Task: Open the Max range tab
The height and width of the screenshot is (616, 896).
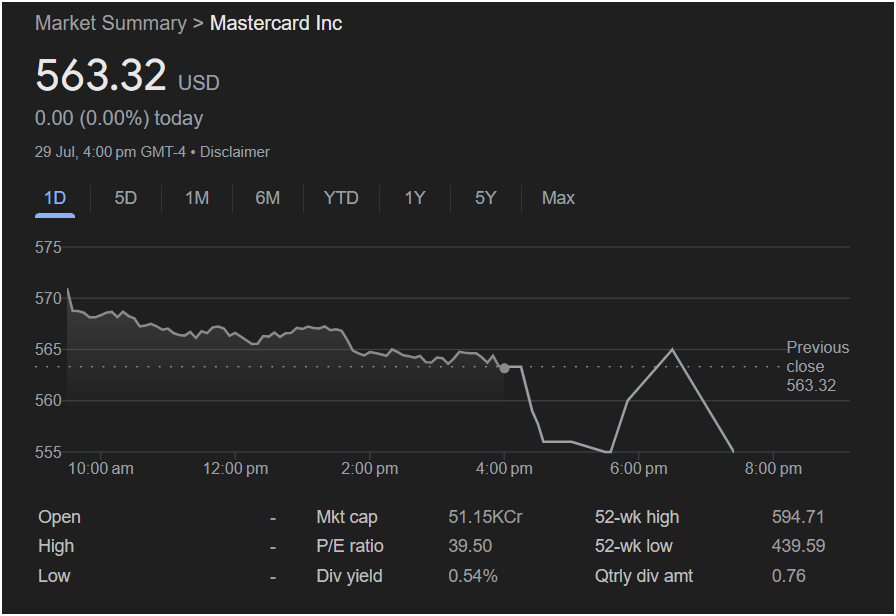Action: click(558, 198)
